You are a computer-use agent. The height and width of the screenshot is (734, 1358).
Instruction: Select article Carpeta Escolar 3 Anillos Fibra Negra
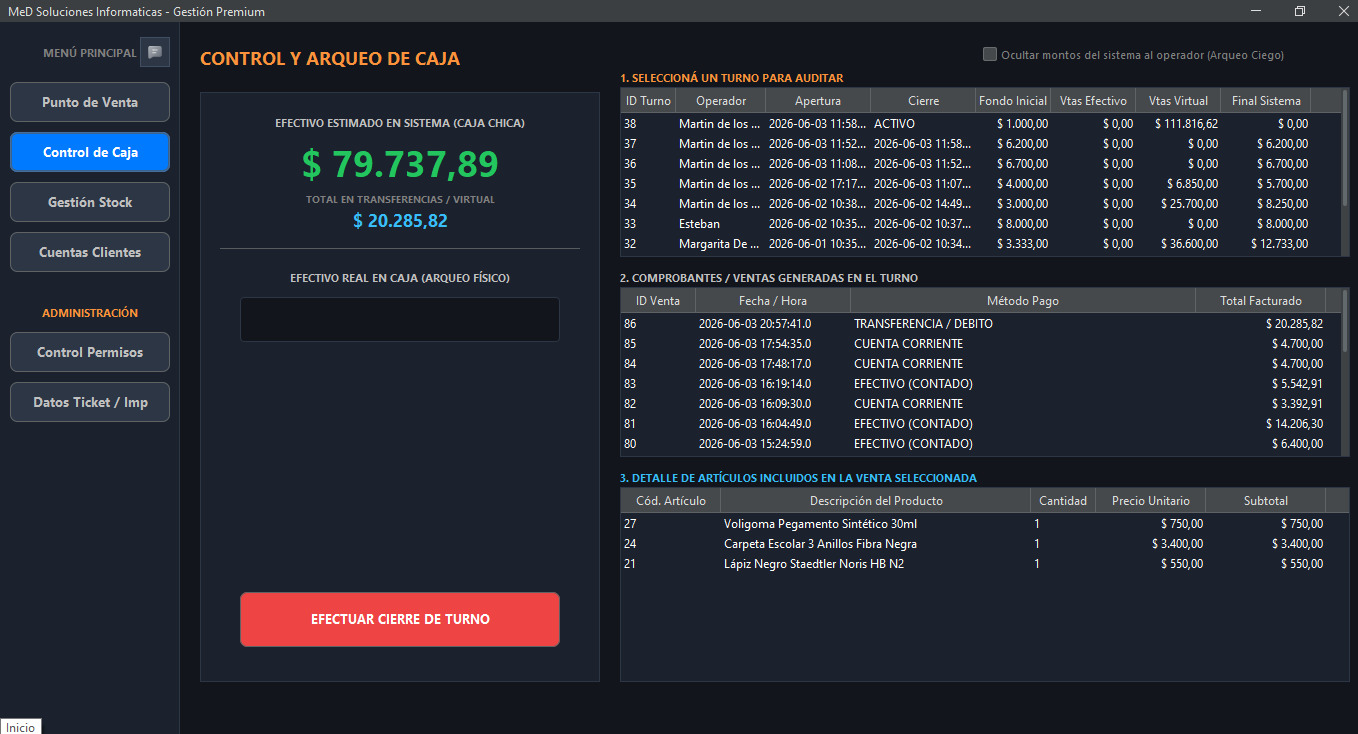[x=984, y=544]
